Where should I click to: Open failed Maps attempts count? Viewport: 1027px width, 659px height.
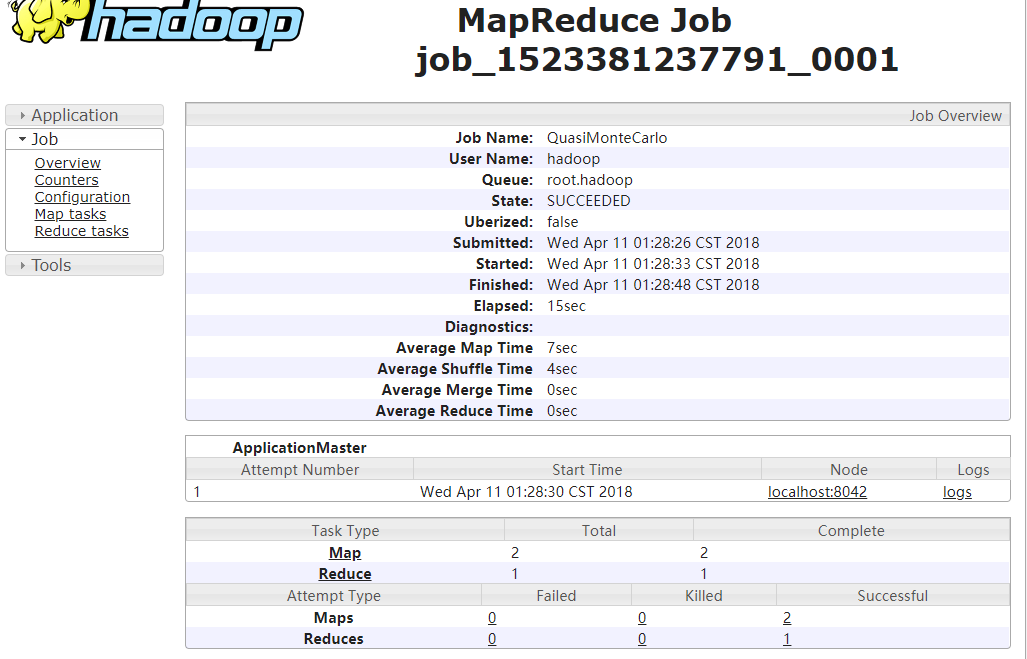pos(492,618)
